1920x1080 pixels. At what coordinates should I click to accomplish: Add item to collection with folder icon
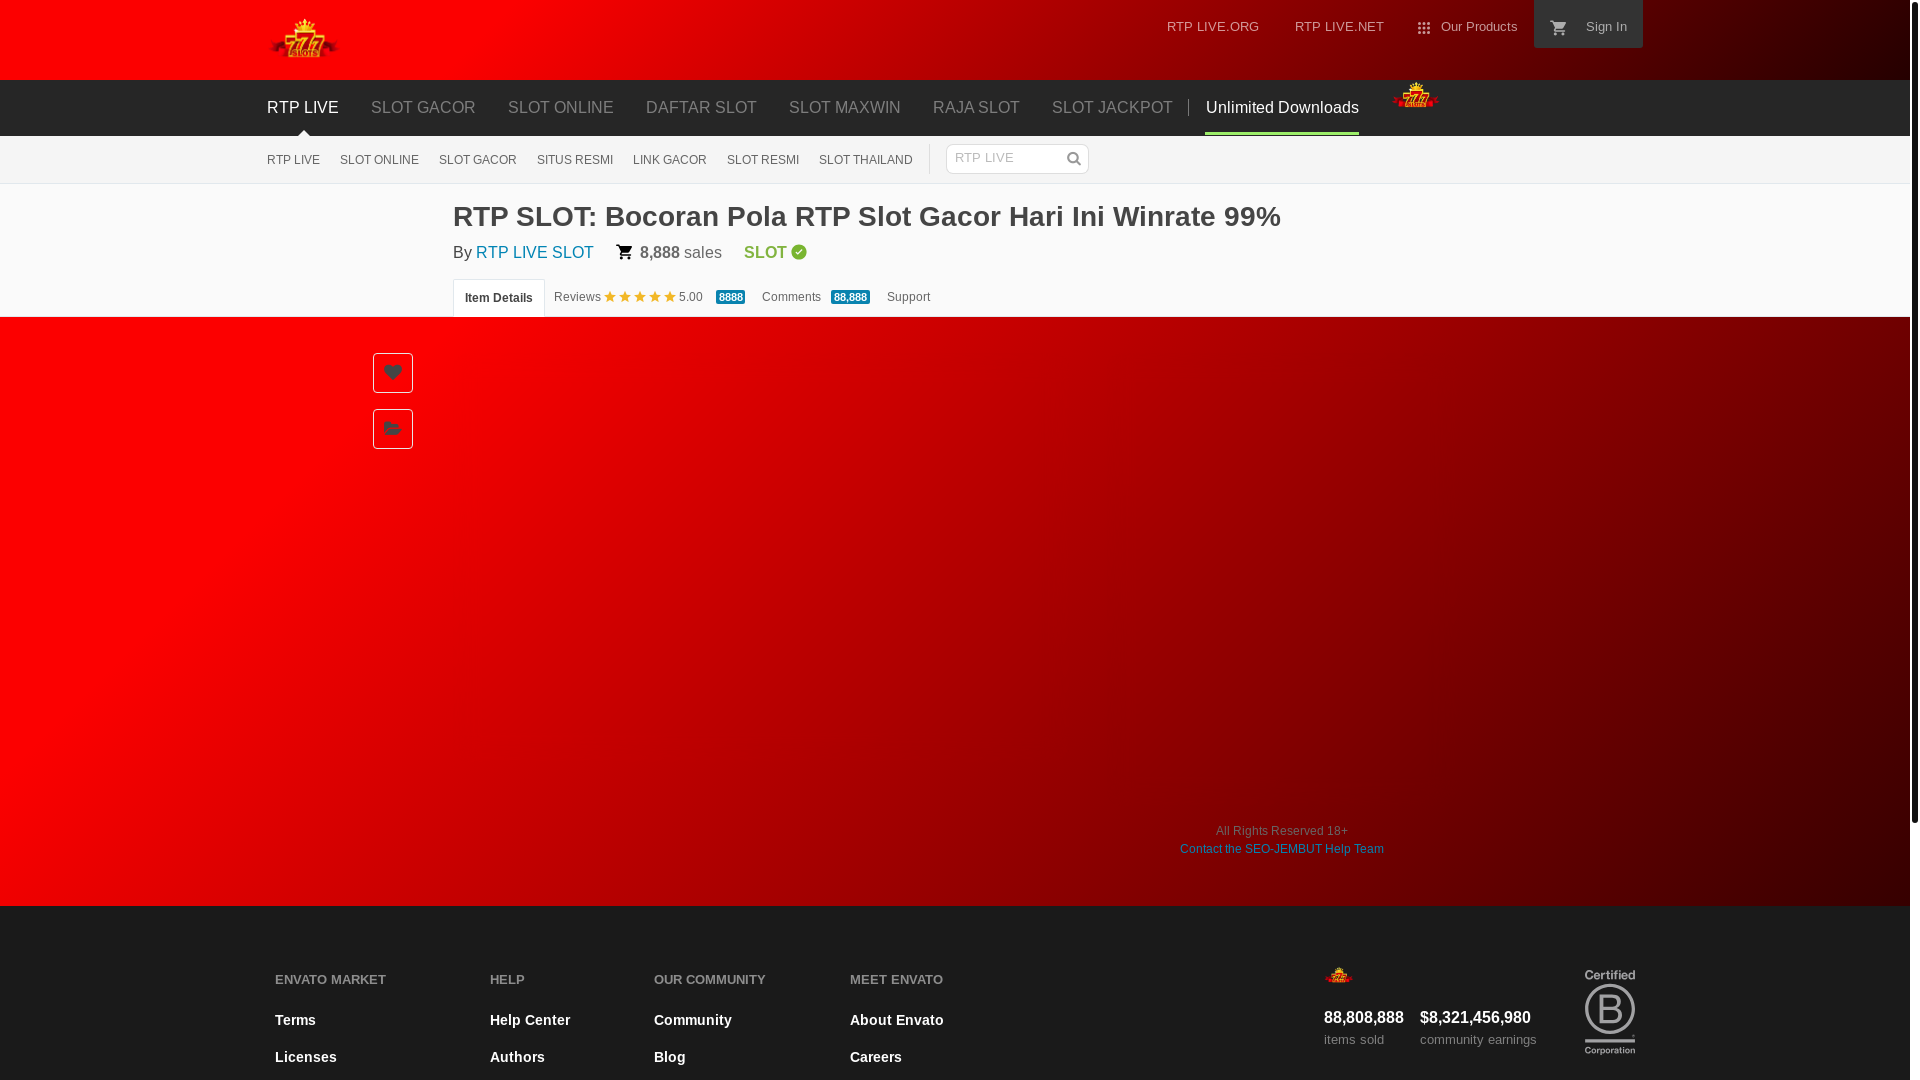coord(393,429)
